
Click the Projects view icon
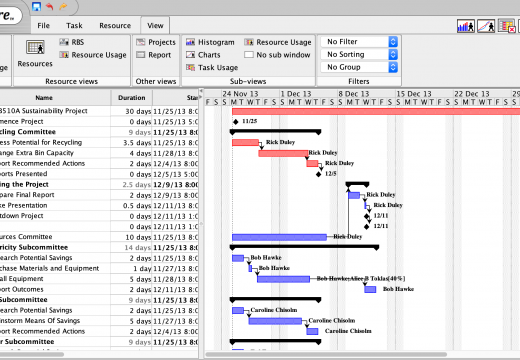pos(141,42)
